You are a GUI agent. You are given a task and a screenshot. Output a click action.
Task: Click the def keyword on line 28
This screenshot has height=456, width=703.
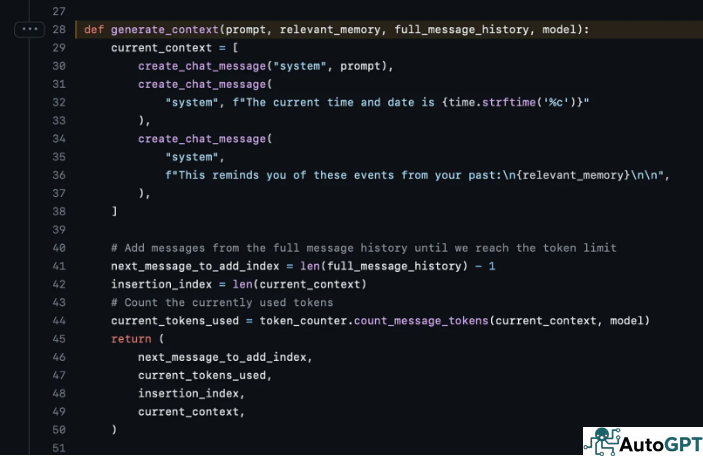(93, 30)
